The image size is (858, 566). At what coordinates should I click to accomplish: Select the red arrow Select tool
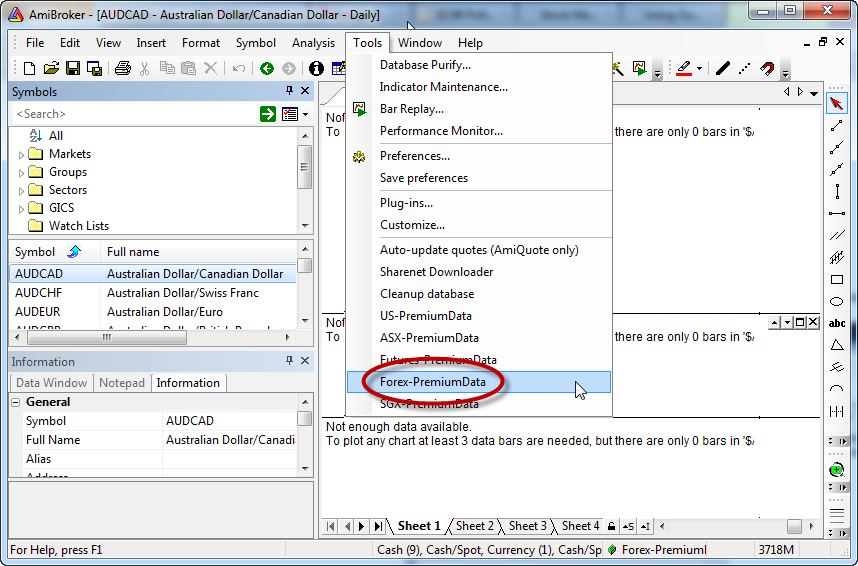(836, 103)
